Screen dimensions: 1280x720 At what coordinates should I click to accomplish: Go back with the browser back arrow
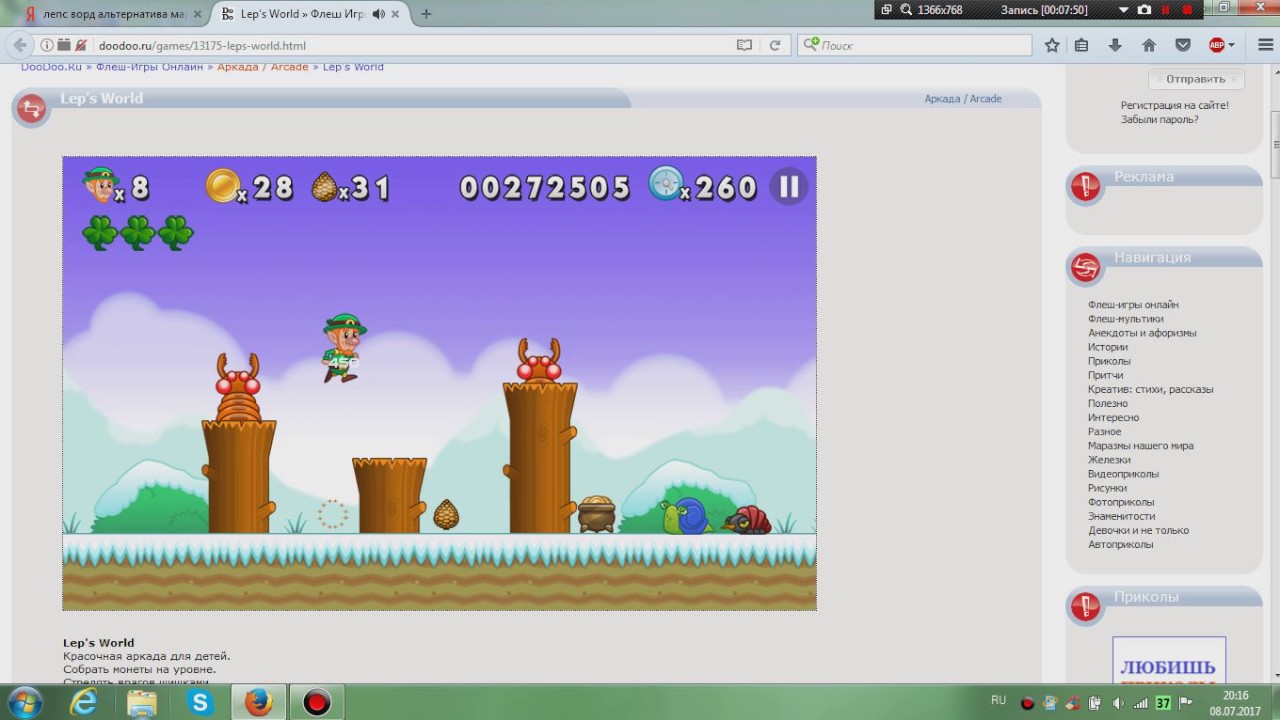click(20, 45)
